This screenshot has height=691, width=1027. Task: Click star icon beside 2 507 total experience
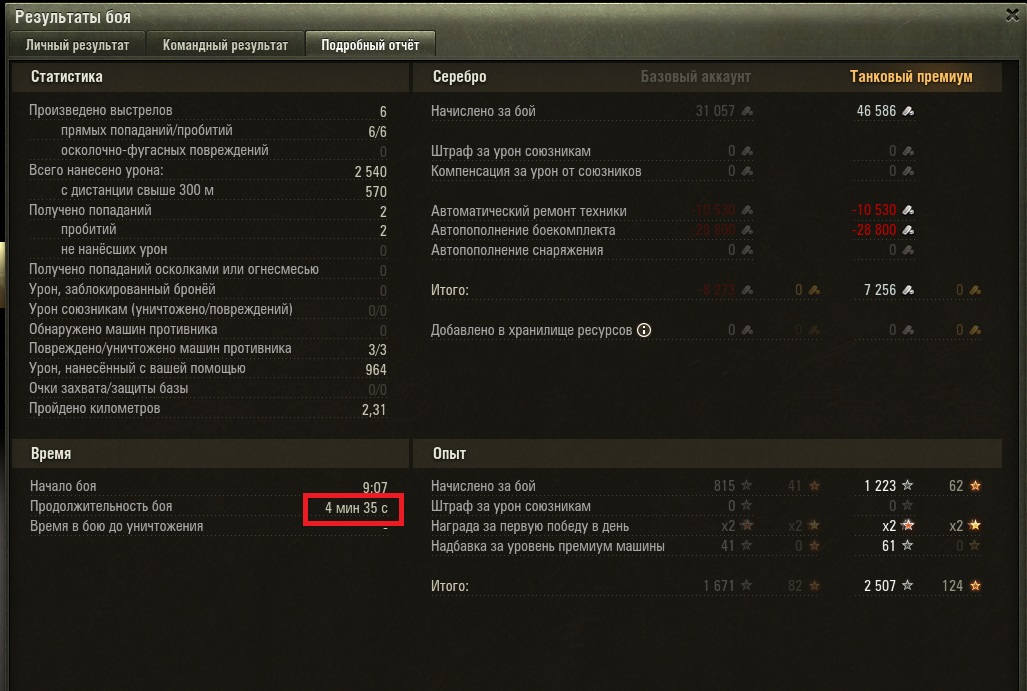coord(907,586)
